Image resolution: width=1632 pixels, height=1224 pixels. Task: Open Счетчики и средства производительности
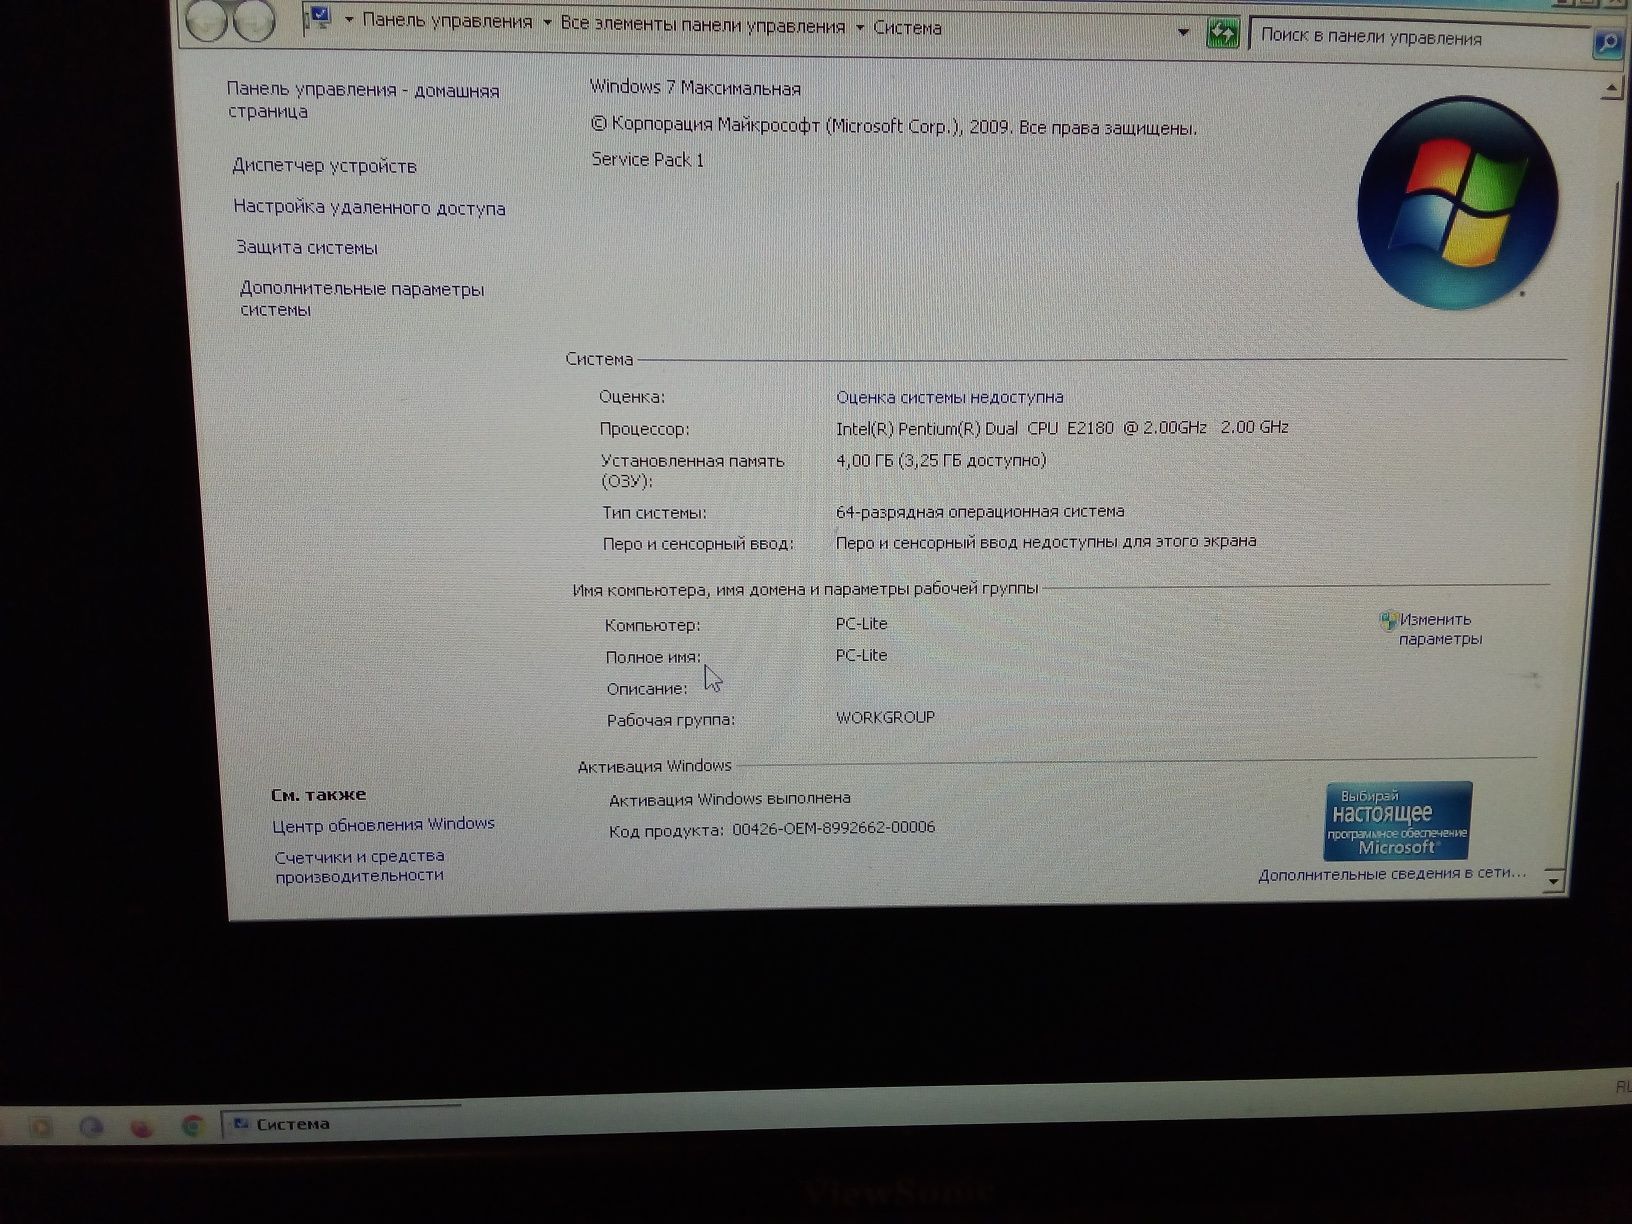[x=360, y=866]
